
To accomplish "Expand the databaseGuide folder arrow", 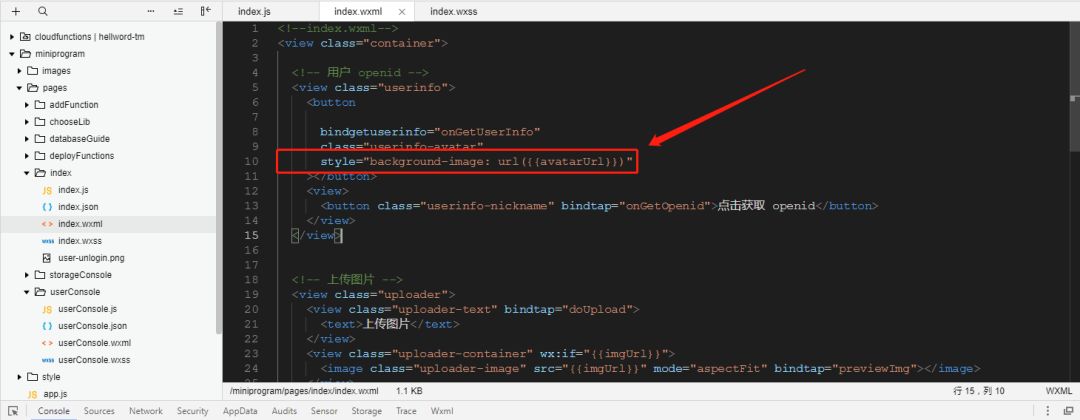I will pyautogui.click(x=27, y=139).
